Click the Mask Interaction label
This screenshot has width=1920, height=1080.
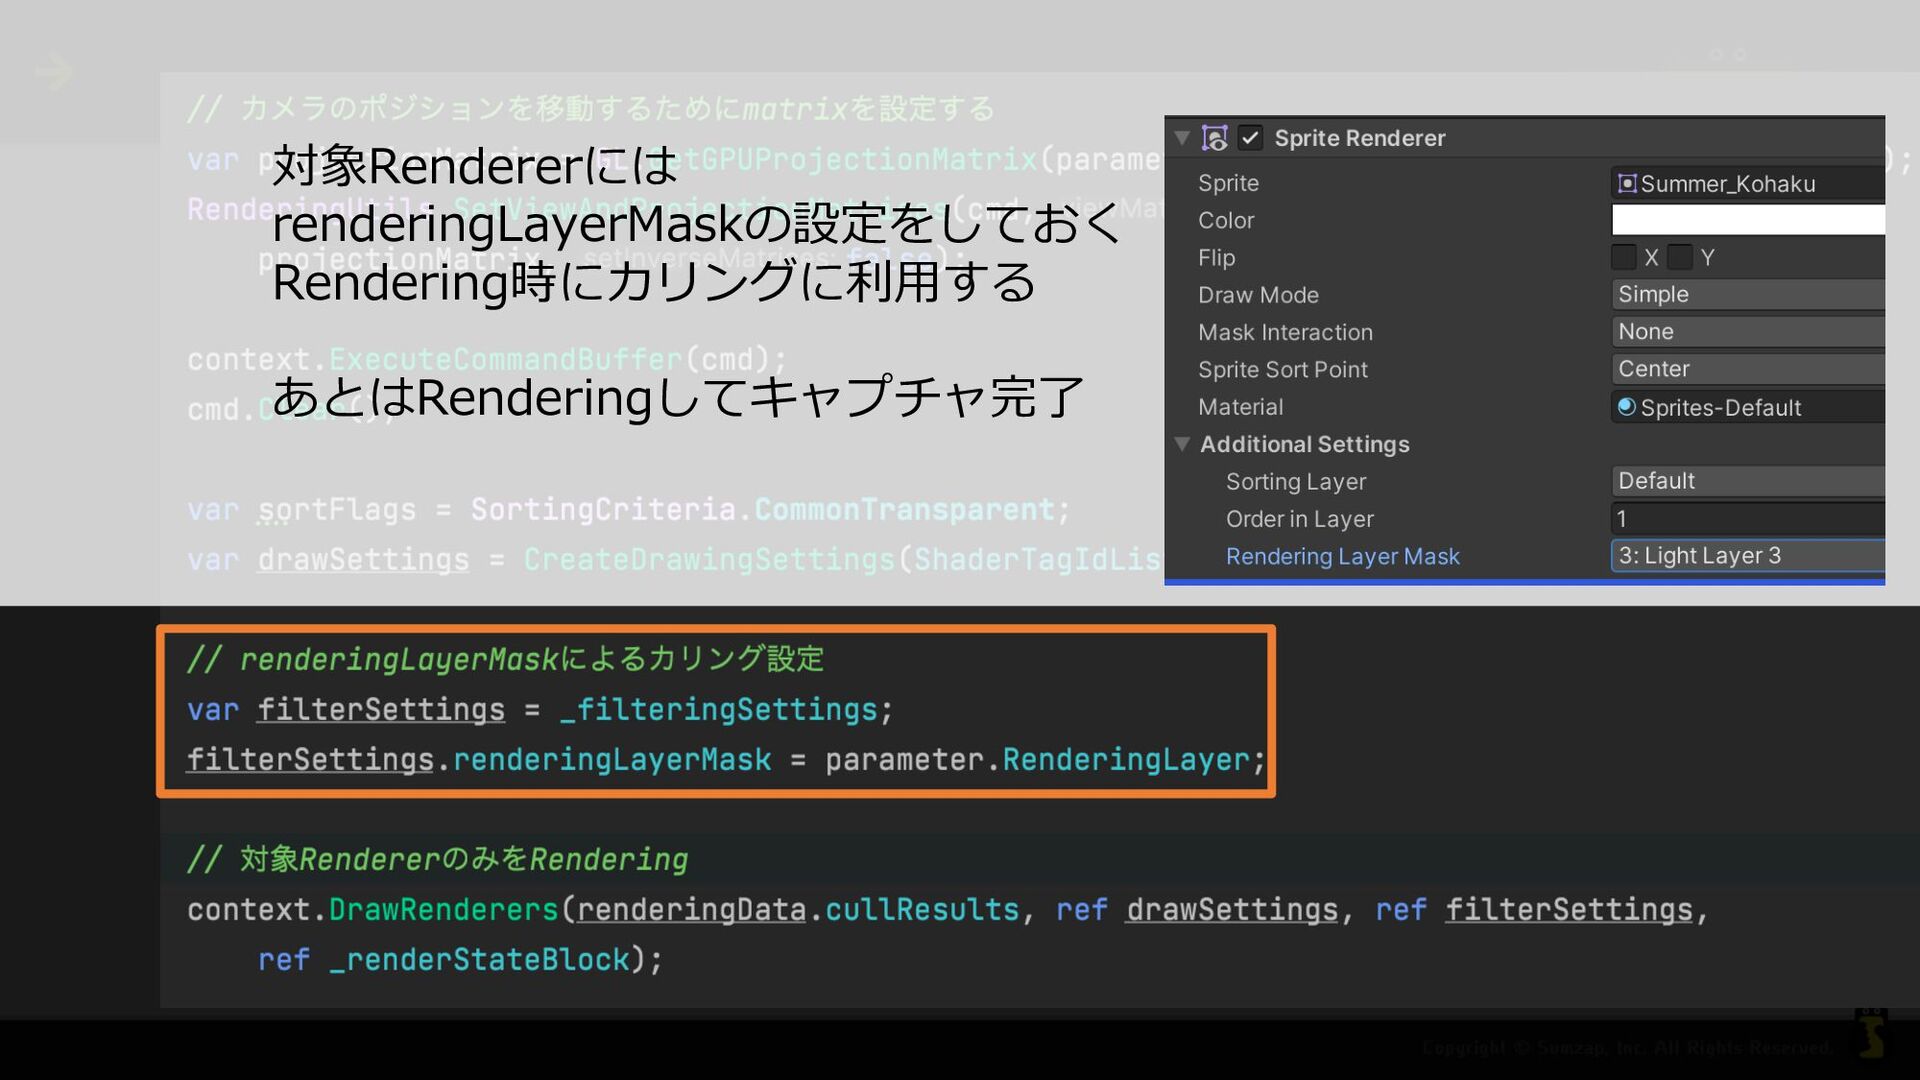[x=1285, y=332]
